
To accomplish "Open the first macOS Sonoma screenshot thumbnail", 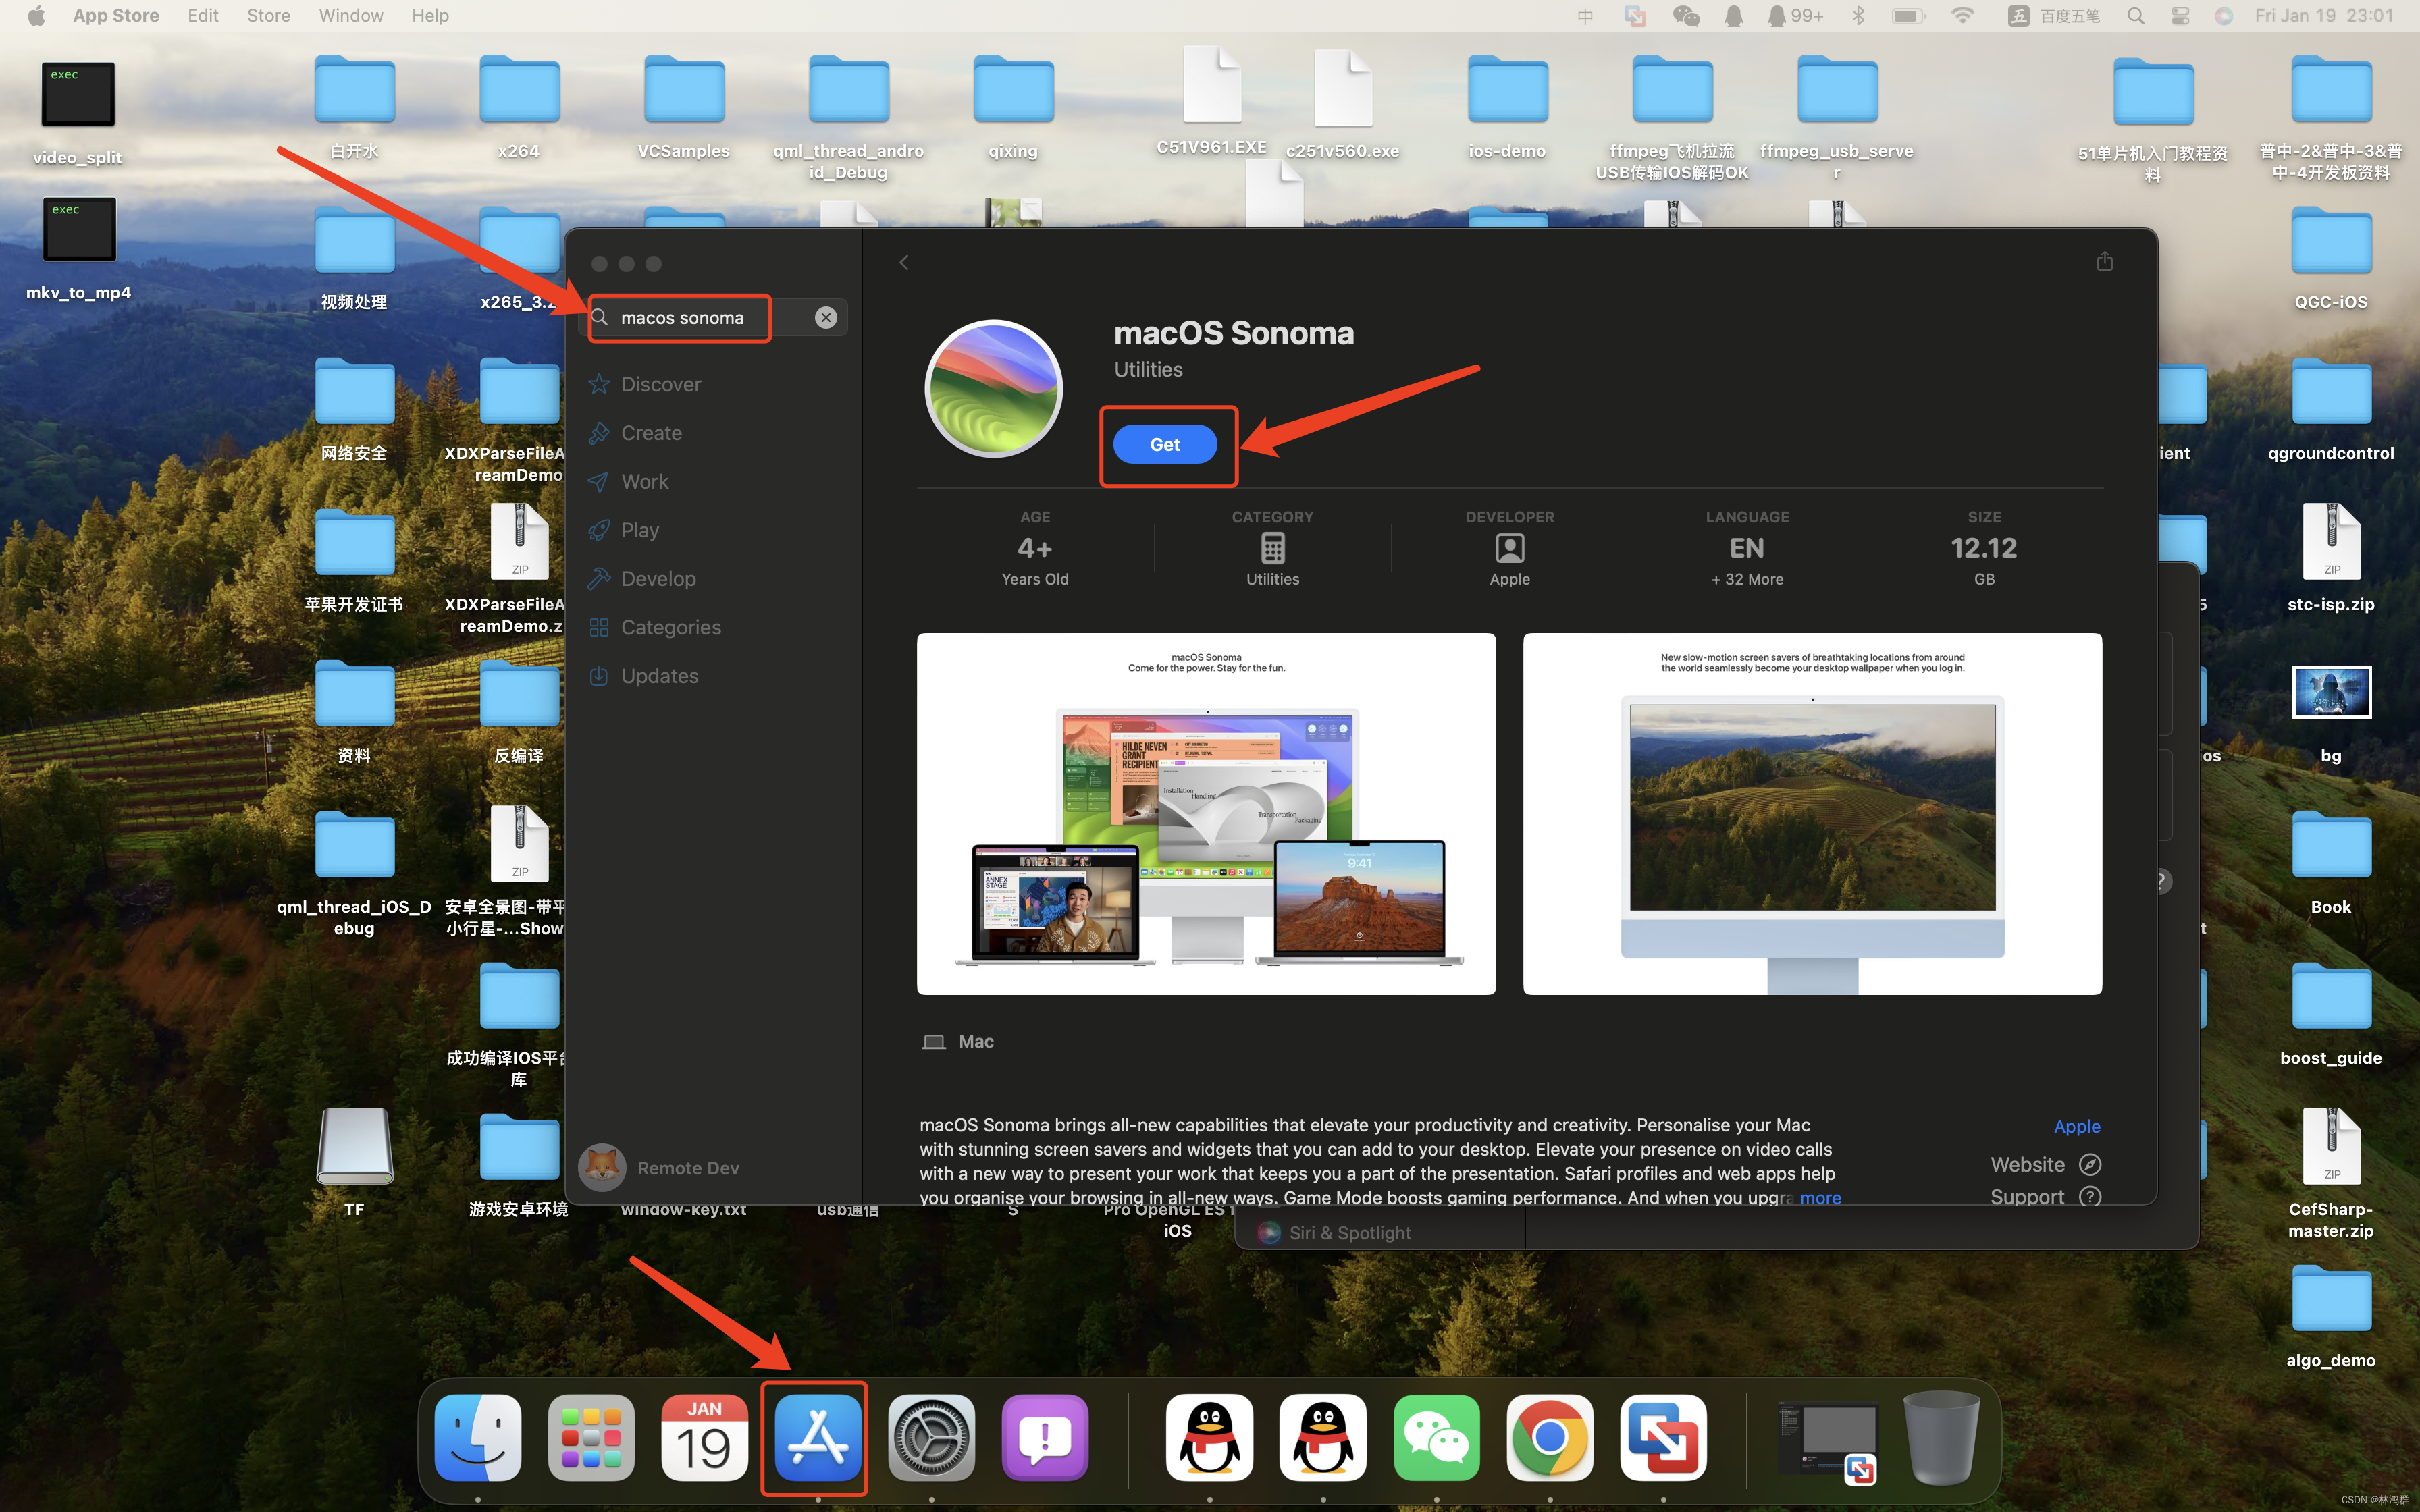I will pos(1206,813).
